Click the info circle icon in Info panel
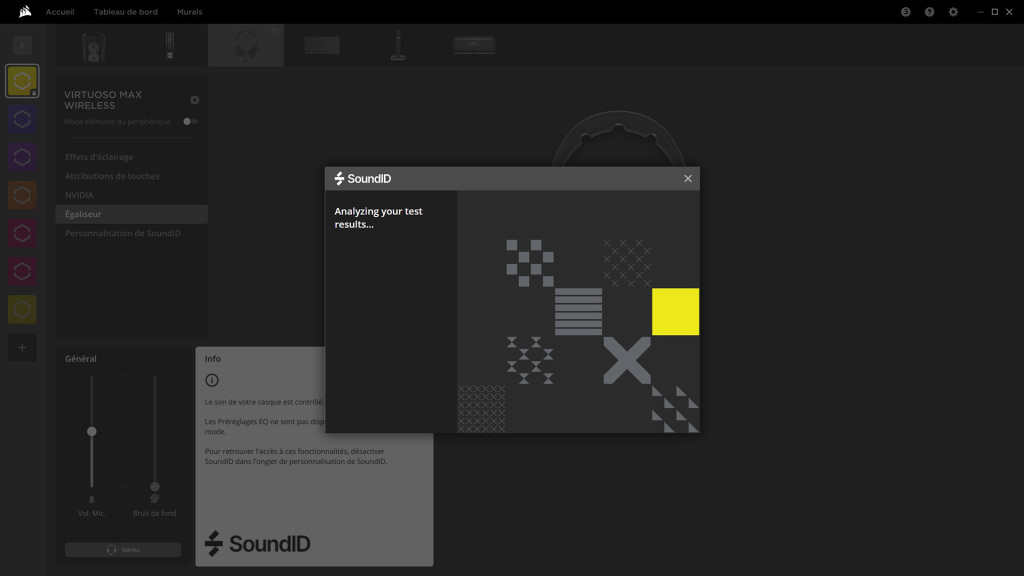1024x576 pixels. (212, 380)
